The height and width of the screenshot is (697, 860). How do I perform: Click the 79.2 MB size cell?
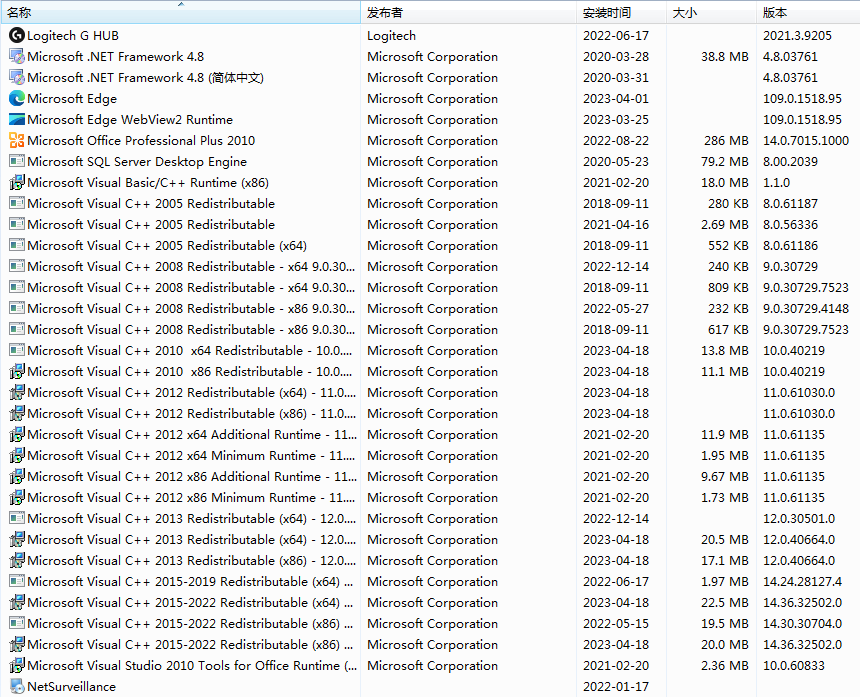725,162
